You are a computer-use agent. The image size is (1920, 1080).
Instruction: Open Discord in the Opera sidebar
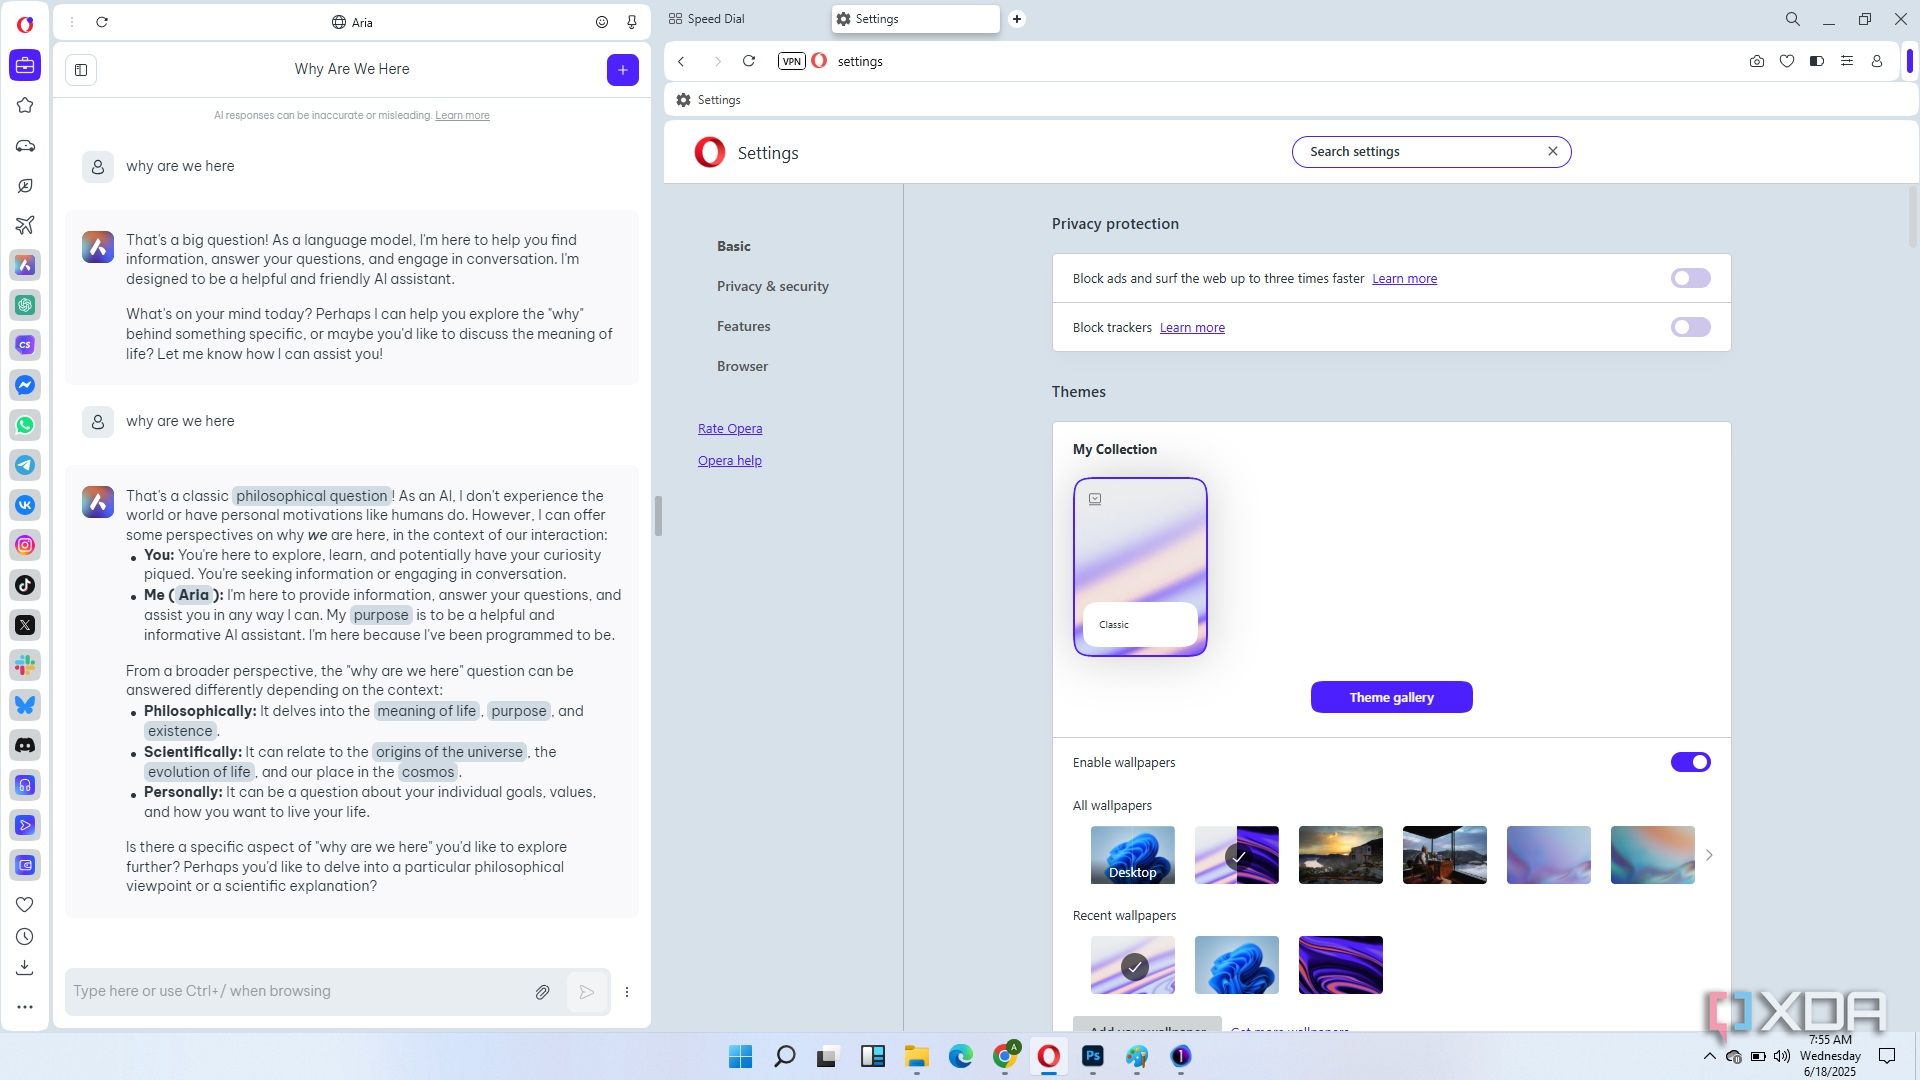[x=25, y=745]
